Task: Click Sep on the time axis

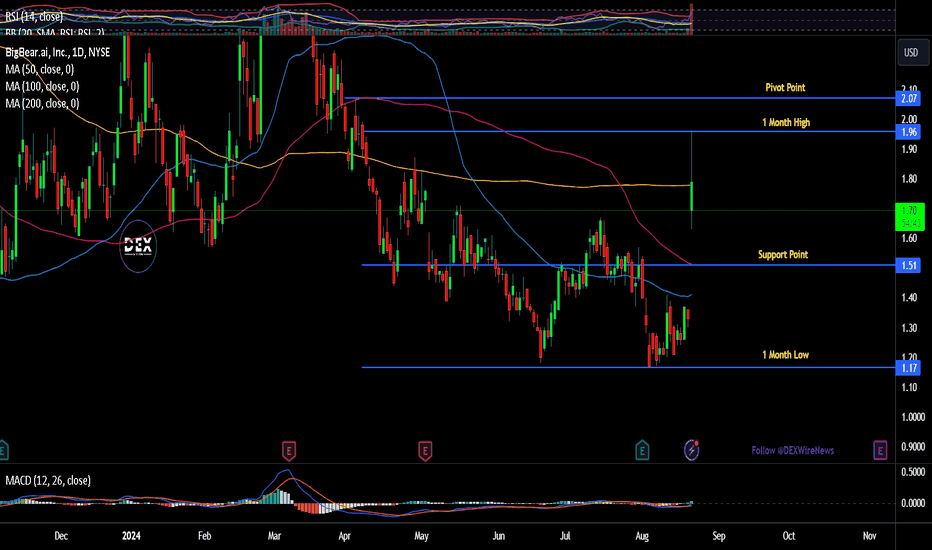Action: click(x=719, y=536)
